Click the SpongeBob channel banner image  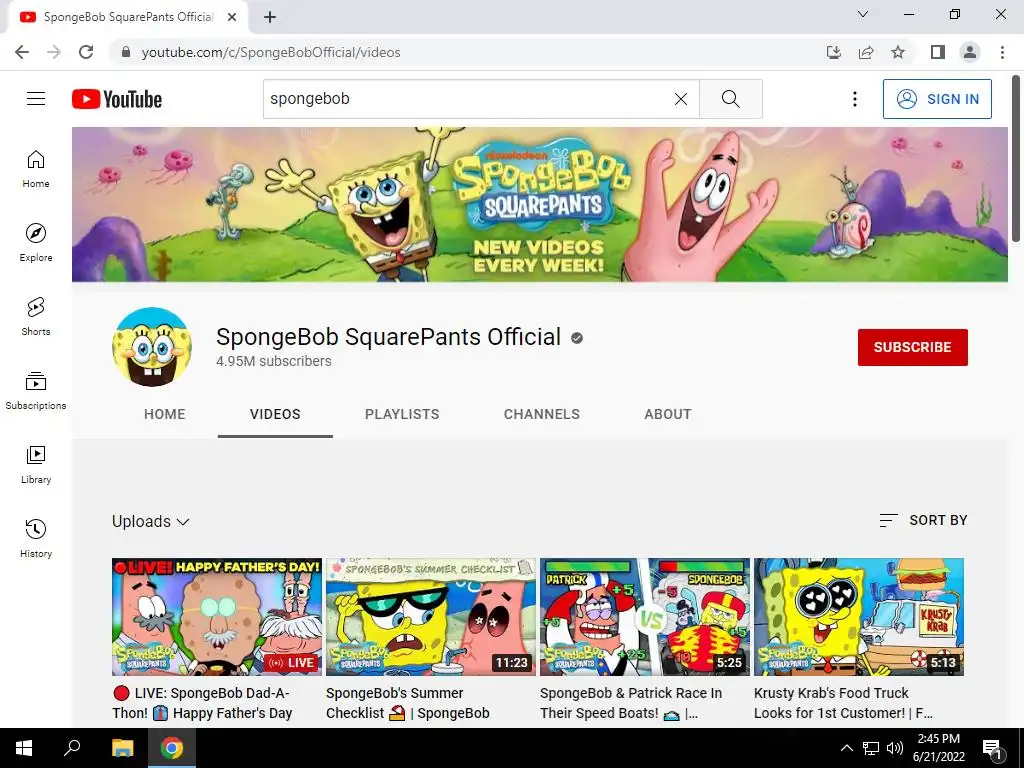pyautogui.click(x=539, y=204)
